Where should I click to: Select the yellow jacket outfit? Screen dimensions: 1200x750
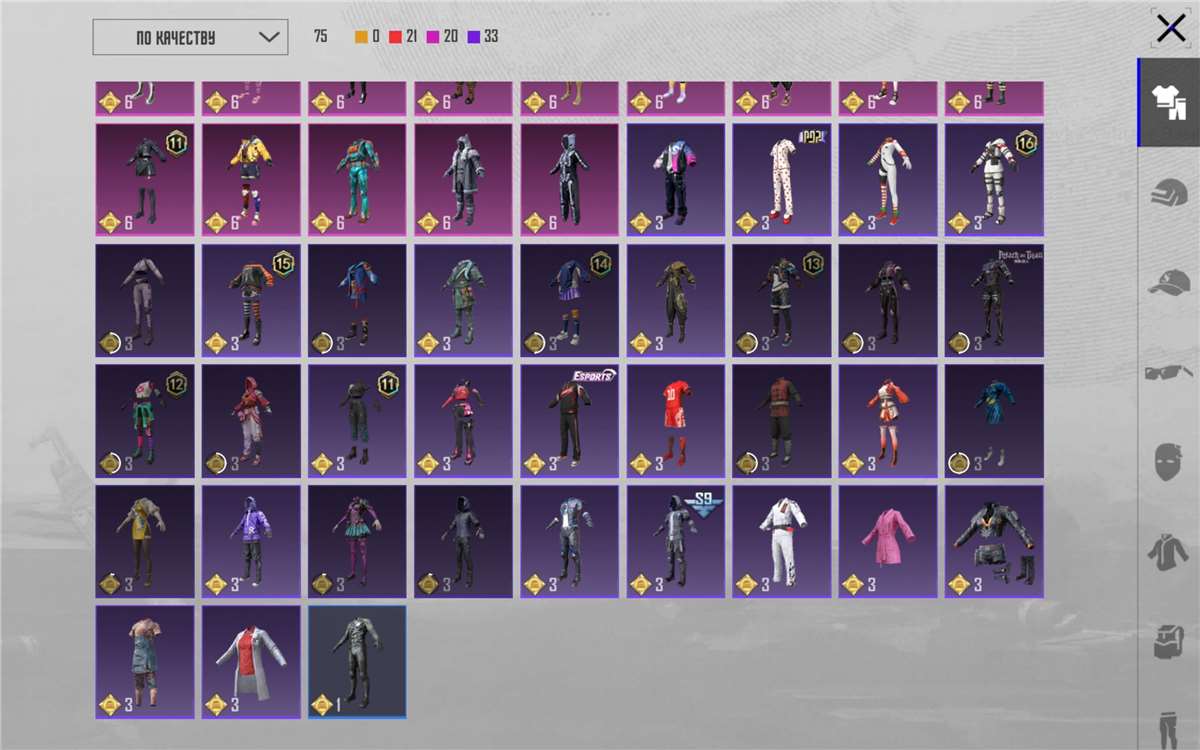[x=251, y=180]
